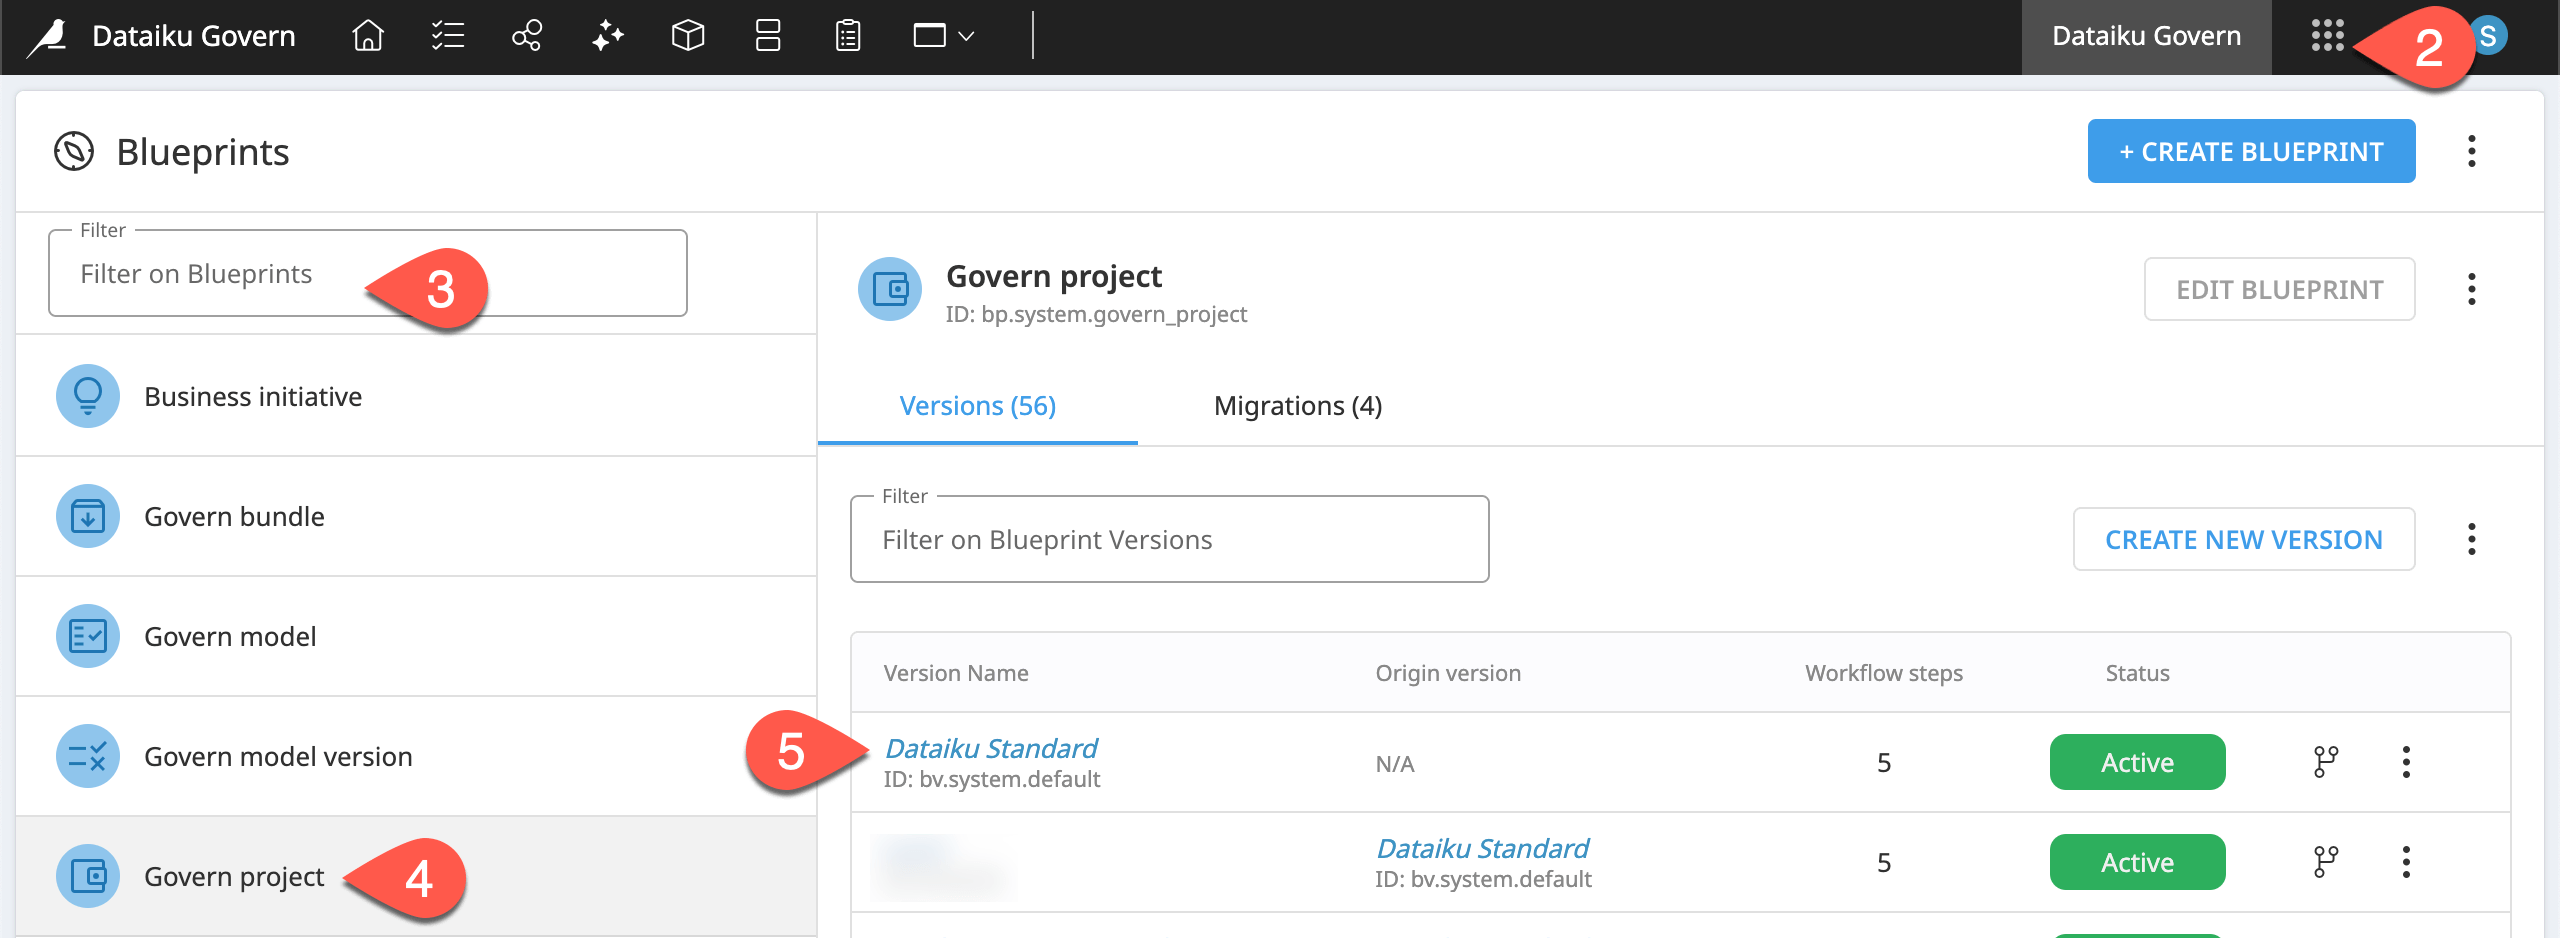2560x938 pixels.
Task: Click the CREATE BLUEPRINT button
Action: (2250, 151)
